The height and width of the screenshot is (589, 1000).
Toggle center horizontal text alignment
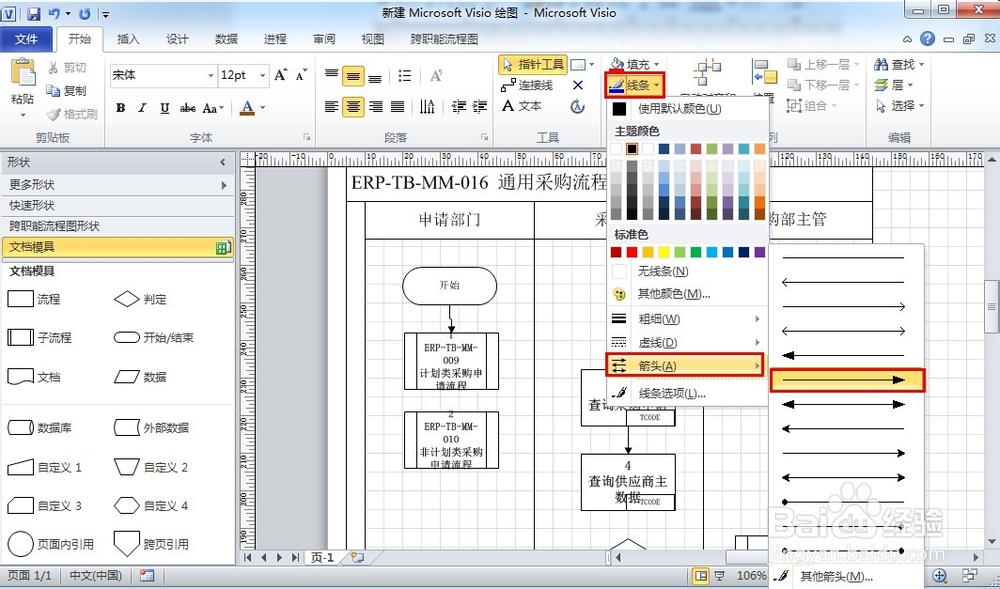click(353, 106)
